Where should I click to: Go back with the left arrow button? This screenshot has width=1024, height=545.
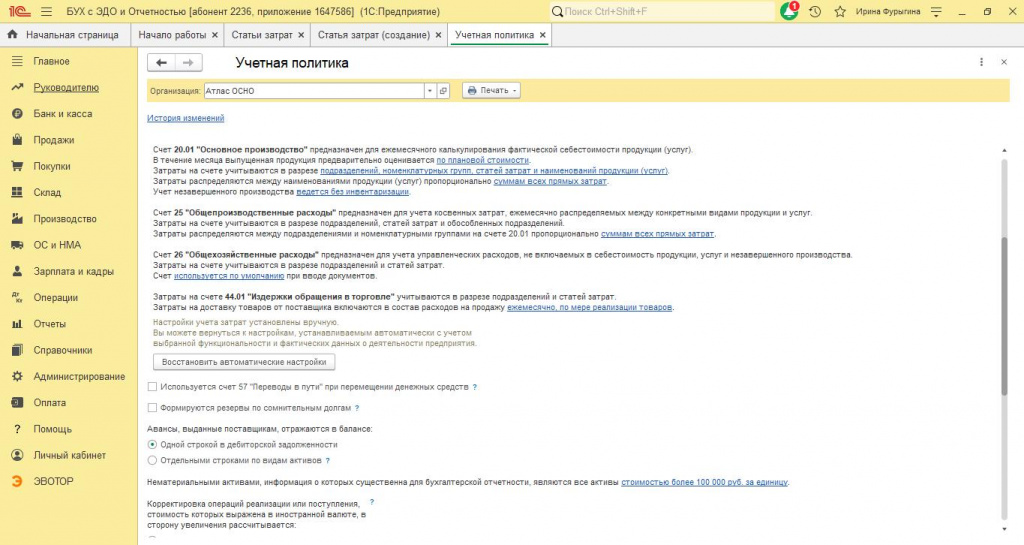[x=161, y=63]
